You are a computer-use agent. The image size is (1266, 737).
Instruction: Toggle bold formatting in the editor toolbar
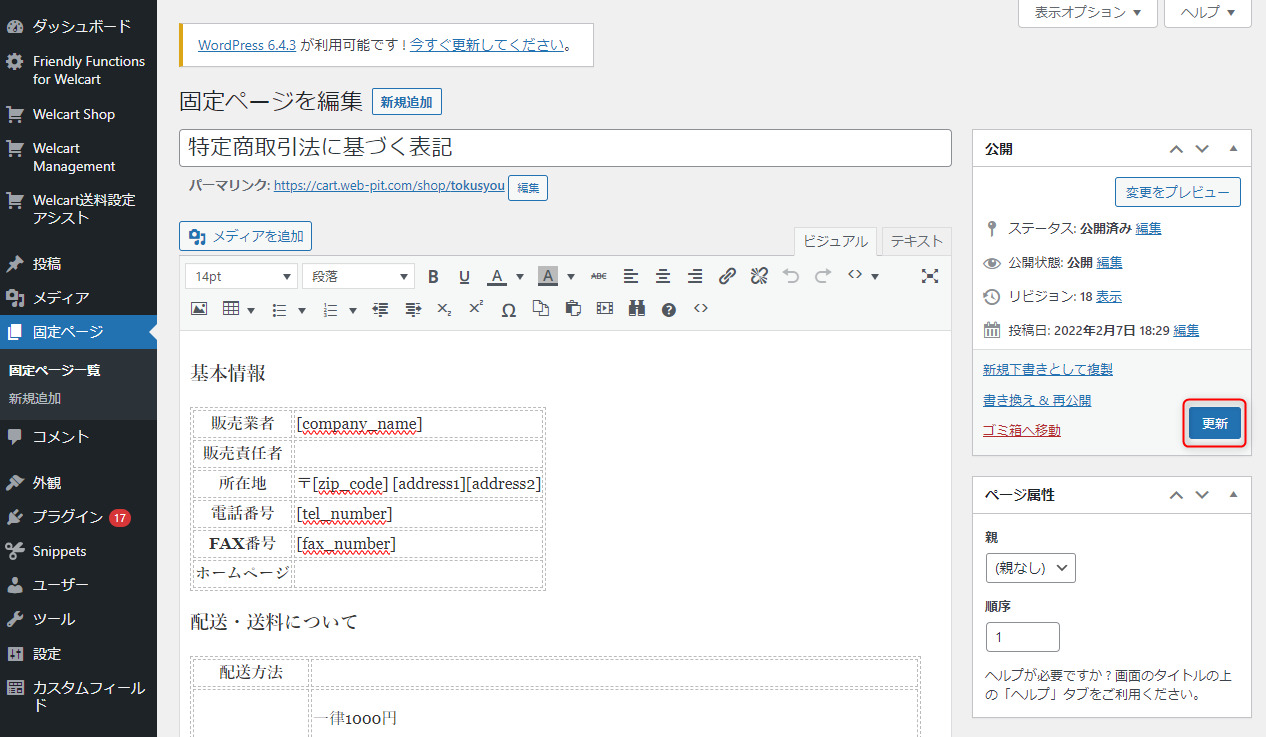click(433, 276)
